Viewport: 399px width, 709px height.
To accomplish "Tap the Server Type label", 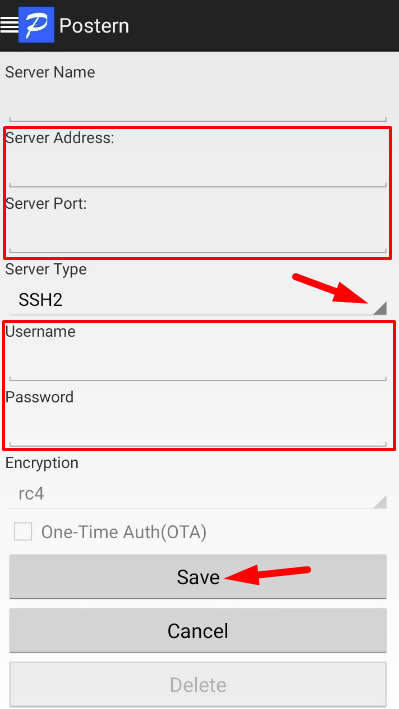I will click(46, 269).
